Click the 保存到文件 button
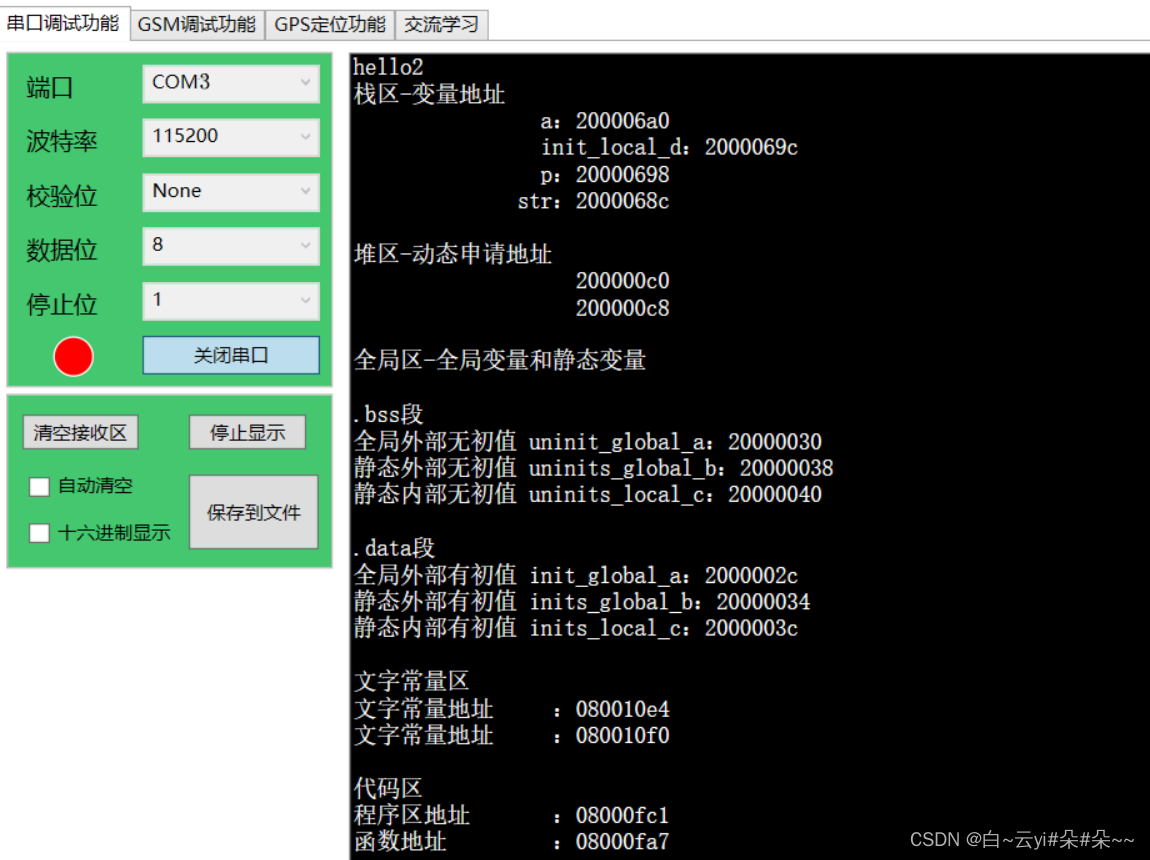 point(254,512)
